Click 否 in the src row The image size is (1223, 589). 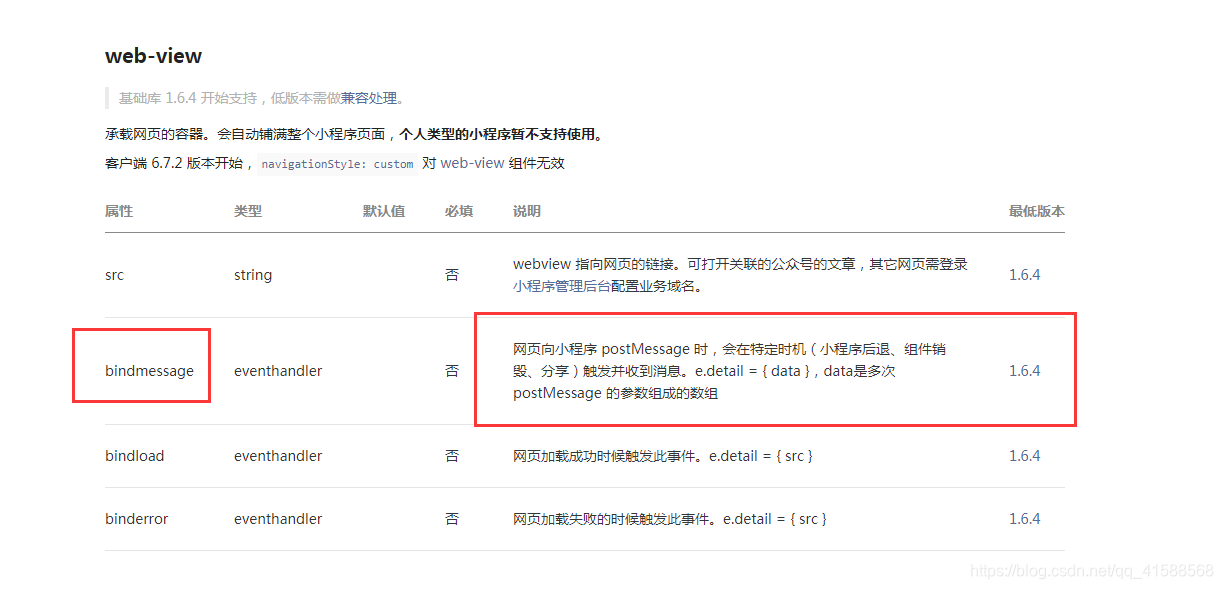pyautogui.click(x=452, y=275)
